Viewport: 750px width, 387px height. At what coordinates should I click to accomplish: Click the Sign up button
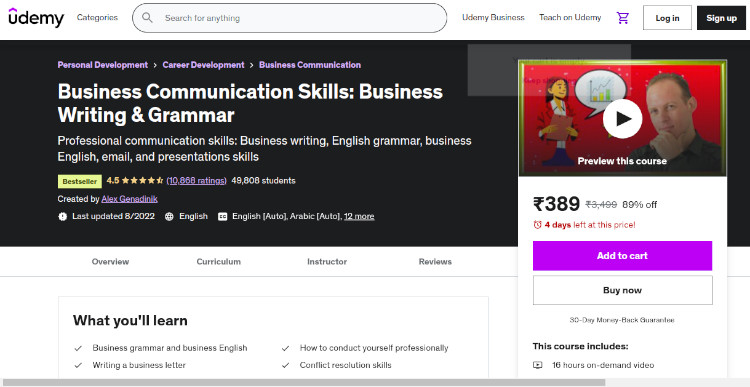point(721,18)
